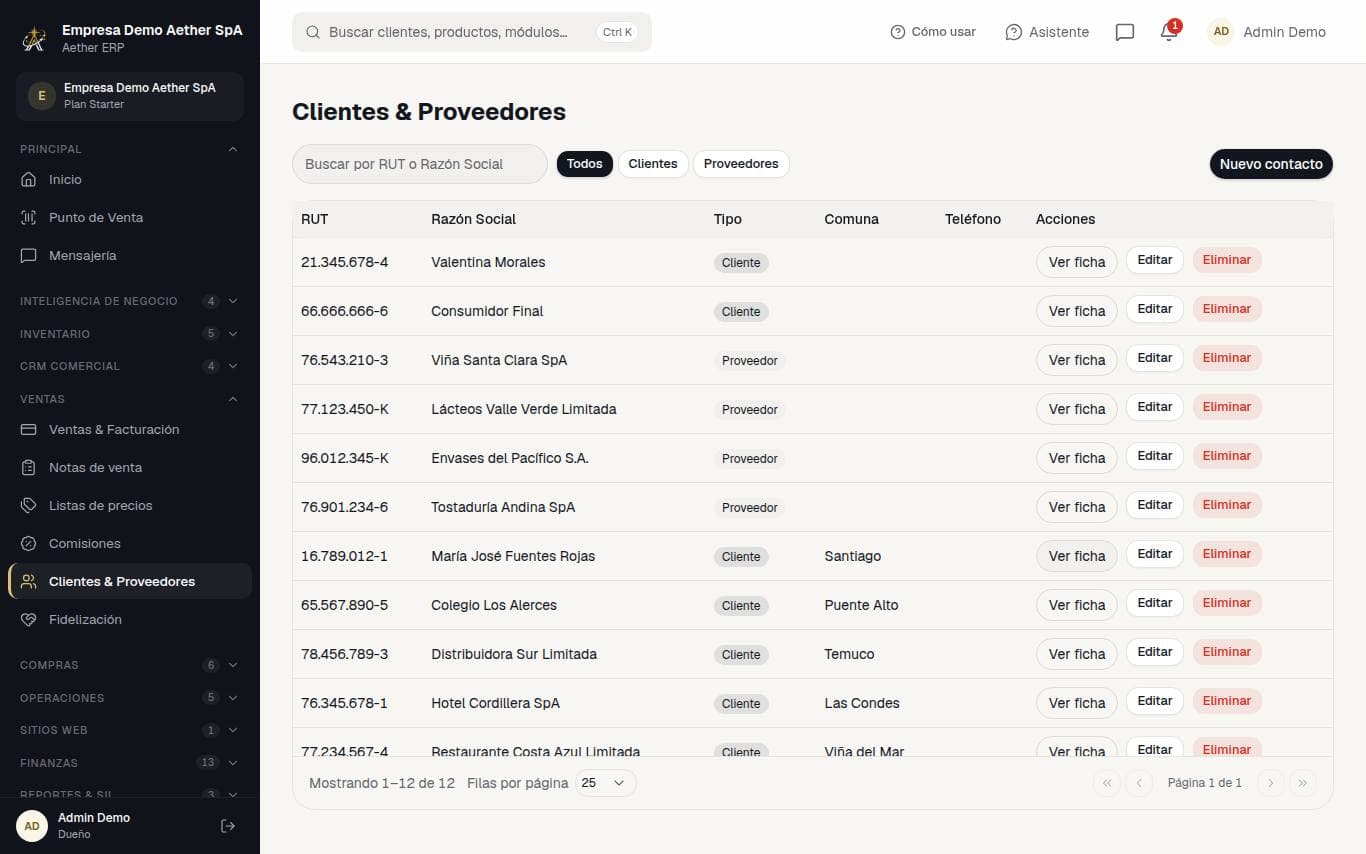Image resolution: width=1366 pixels, height=854 pixels.
Task: Edit Envases del Pacífico S.A.
Action: [1155, 456]
